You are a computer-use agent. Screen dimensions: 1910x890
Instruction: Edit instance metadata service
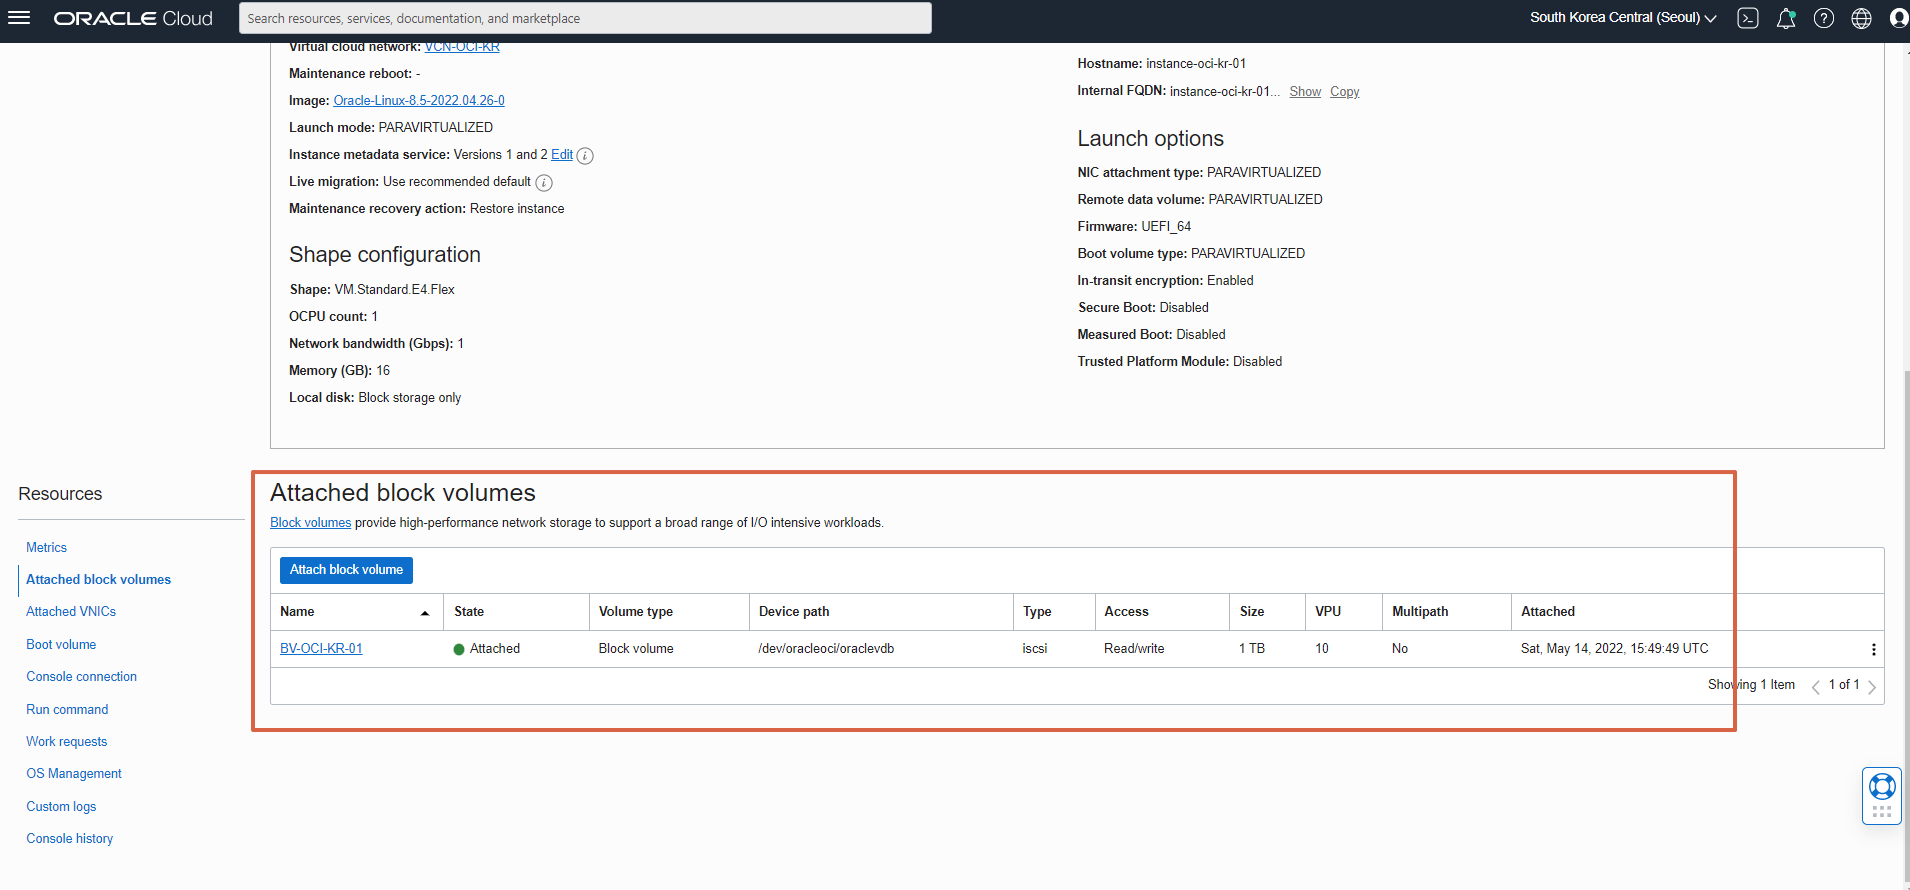(x=562, y=154)
